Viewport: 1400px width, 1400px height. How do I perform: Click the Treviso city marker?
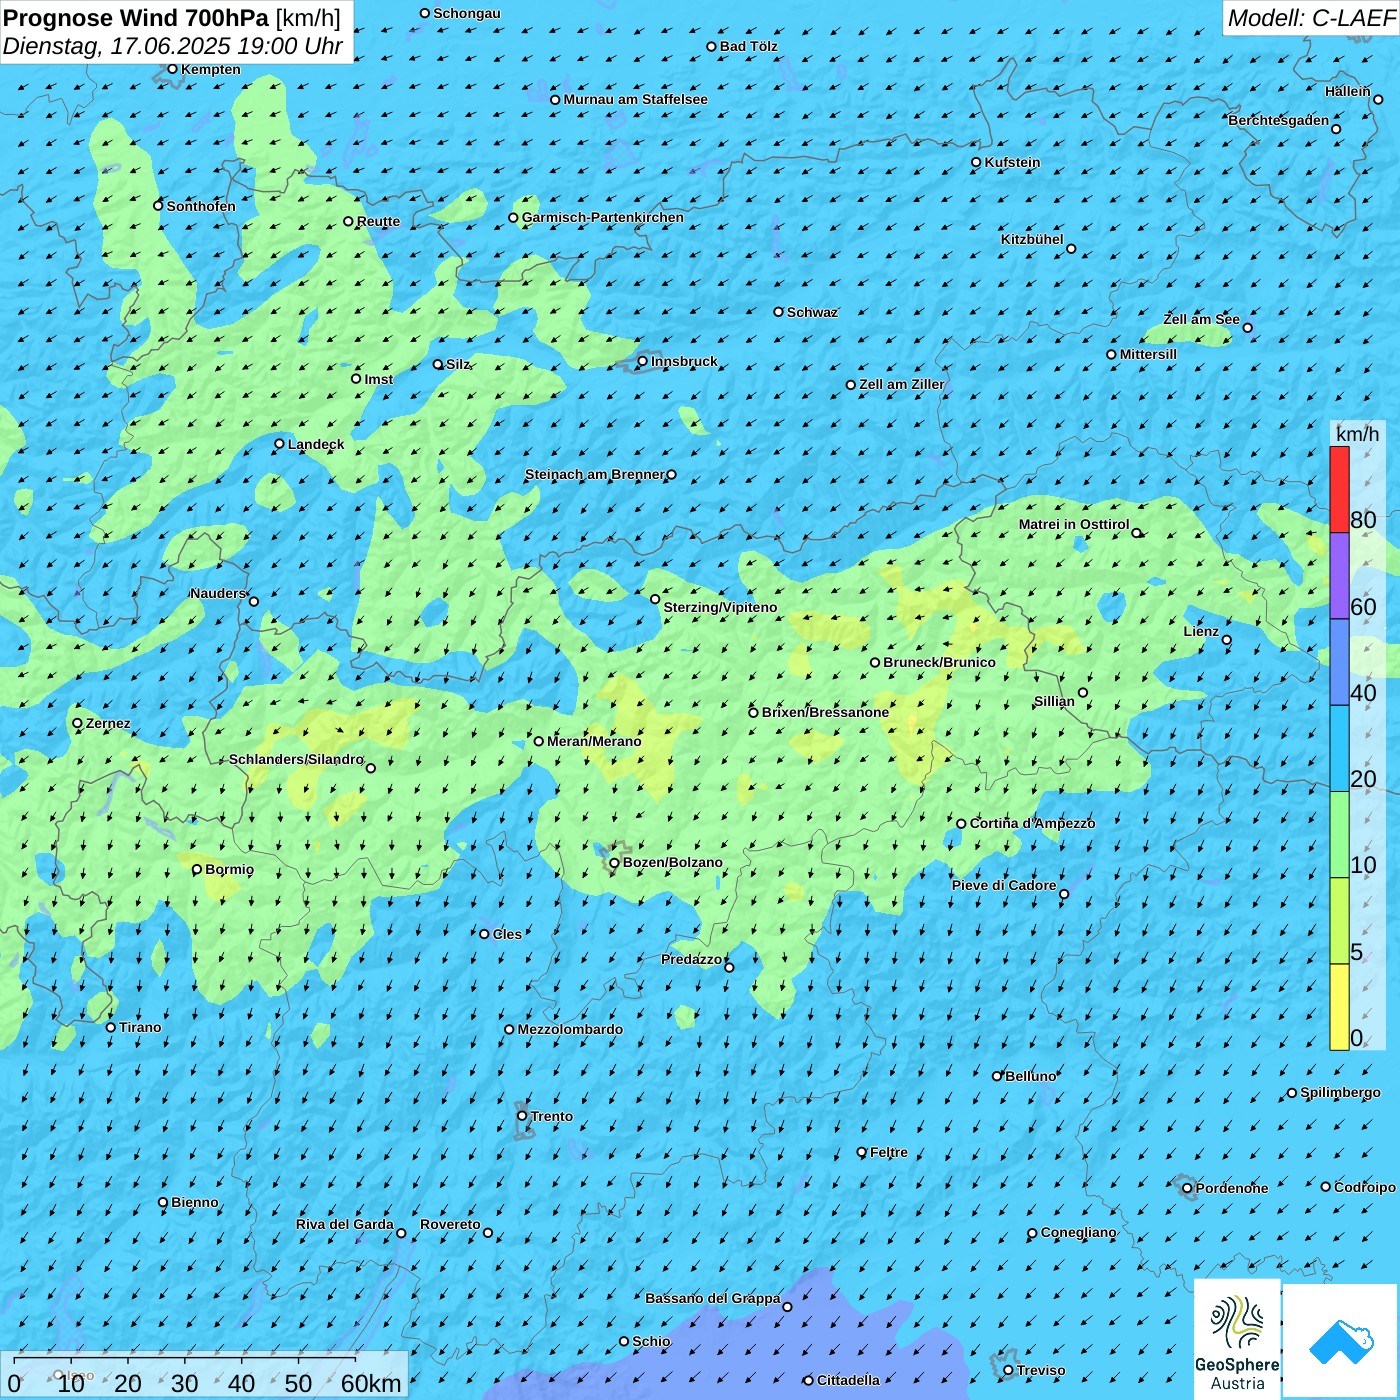coord(1008,1370)
